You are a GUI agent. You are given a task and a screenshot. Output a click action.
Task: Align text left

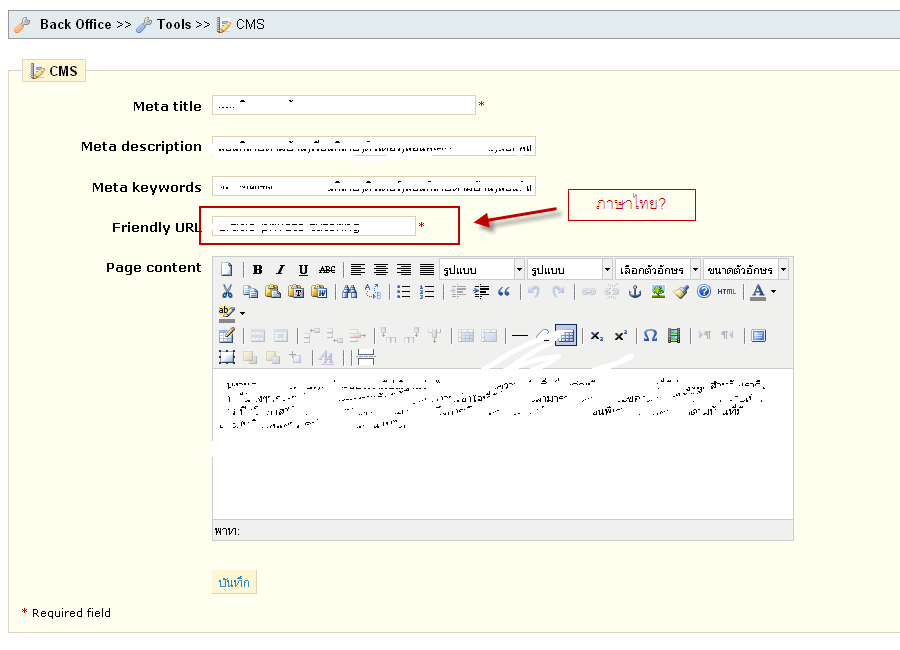point(358,269)
